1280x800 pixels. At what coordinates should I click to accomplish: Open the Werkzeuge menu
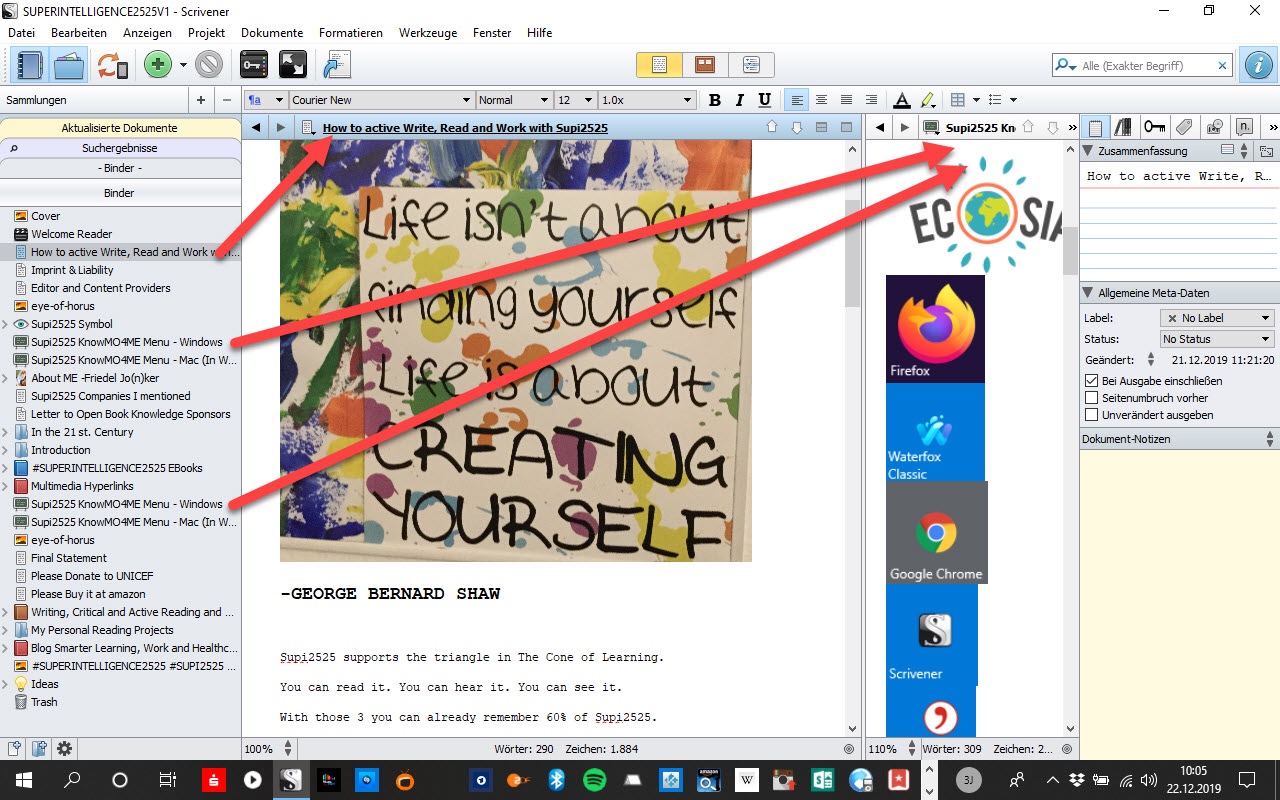click(427, 33)
